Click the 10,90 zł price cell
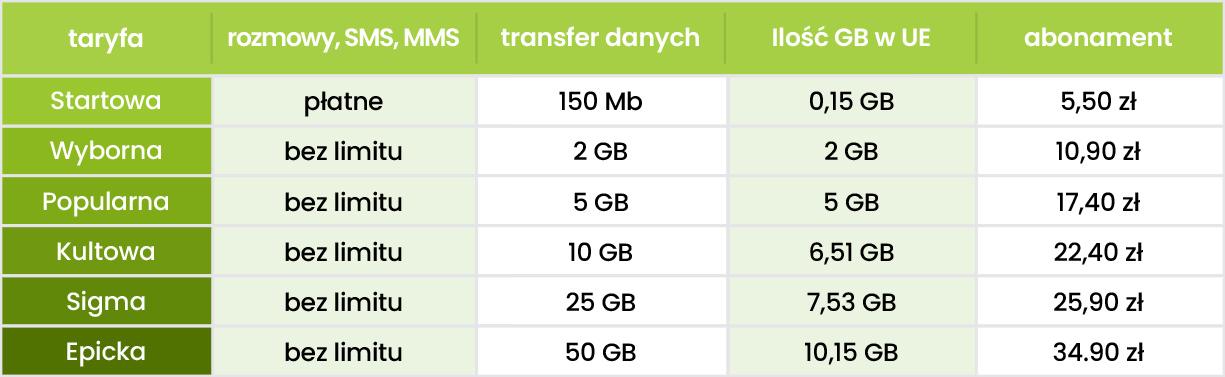 tap(1098, 152)
